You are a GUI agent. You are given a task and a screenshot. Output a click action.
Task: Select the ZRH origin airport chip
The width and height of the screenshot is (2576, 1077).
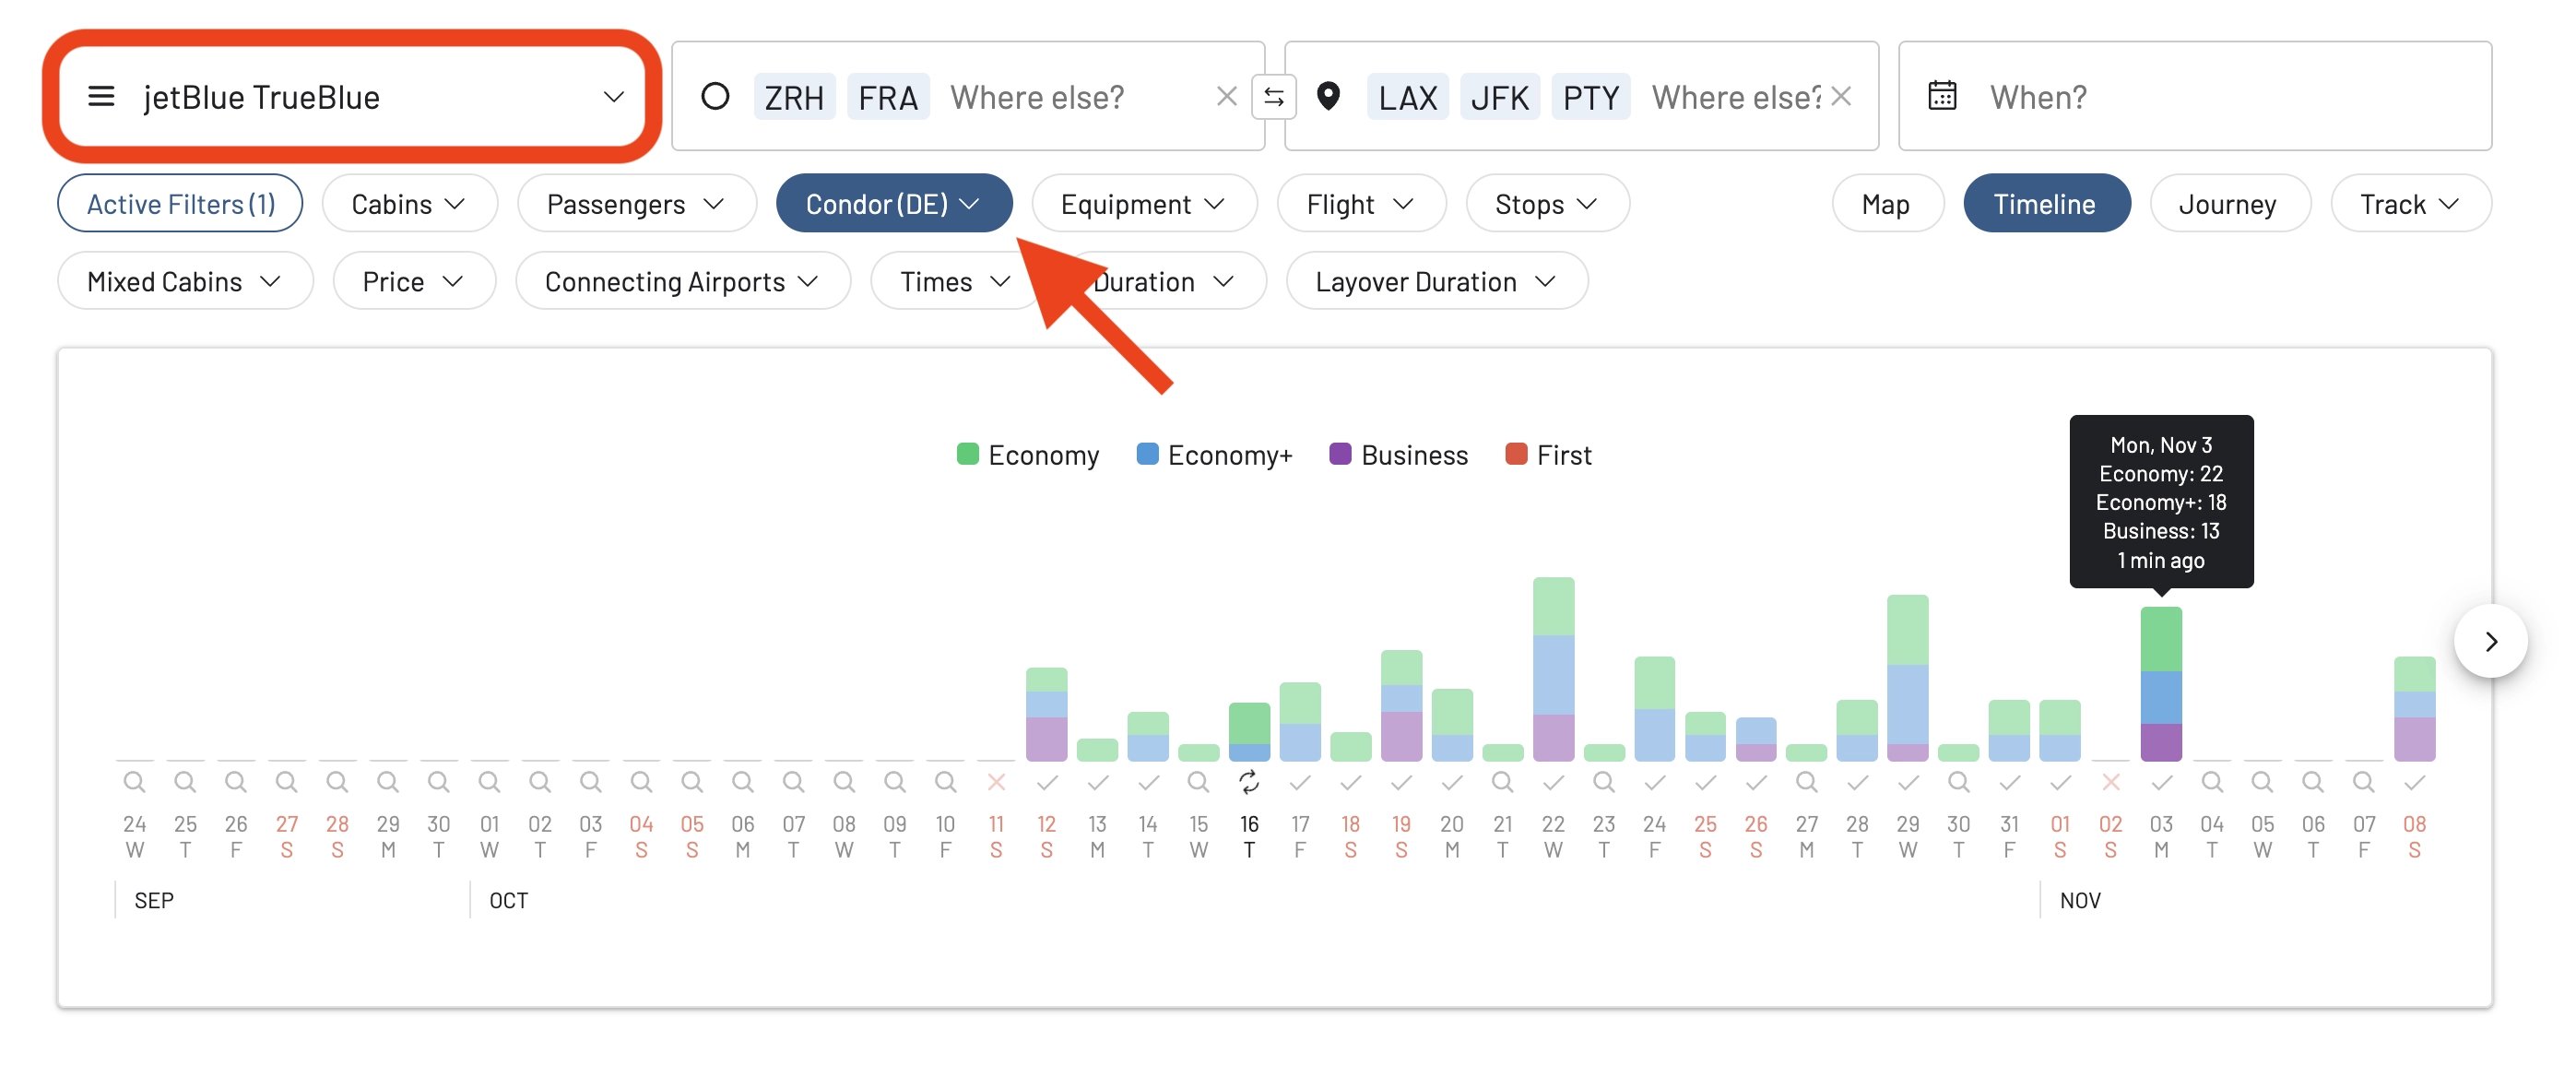(x=794, y=97)
